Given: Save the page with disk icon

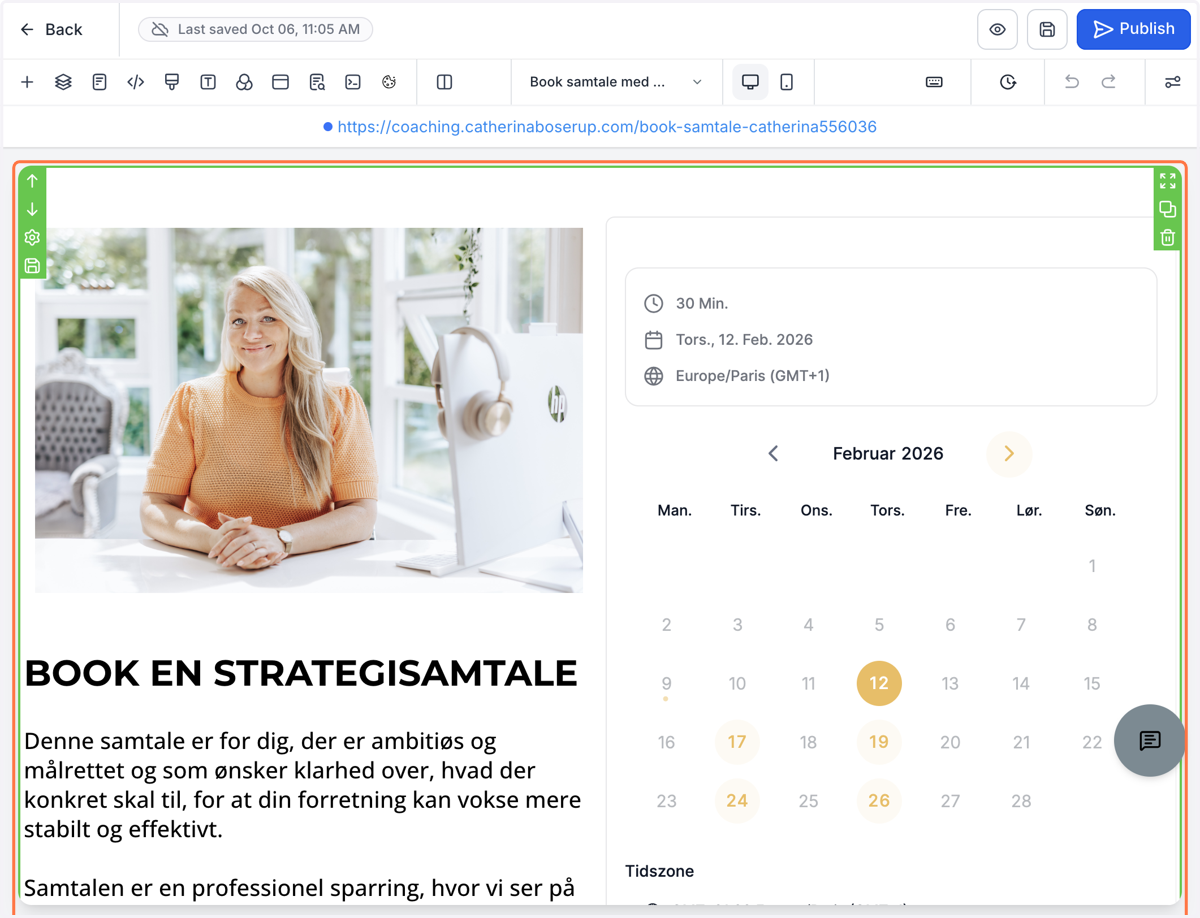Looking at the screenshot, I should [x=1047, y=30].
